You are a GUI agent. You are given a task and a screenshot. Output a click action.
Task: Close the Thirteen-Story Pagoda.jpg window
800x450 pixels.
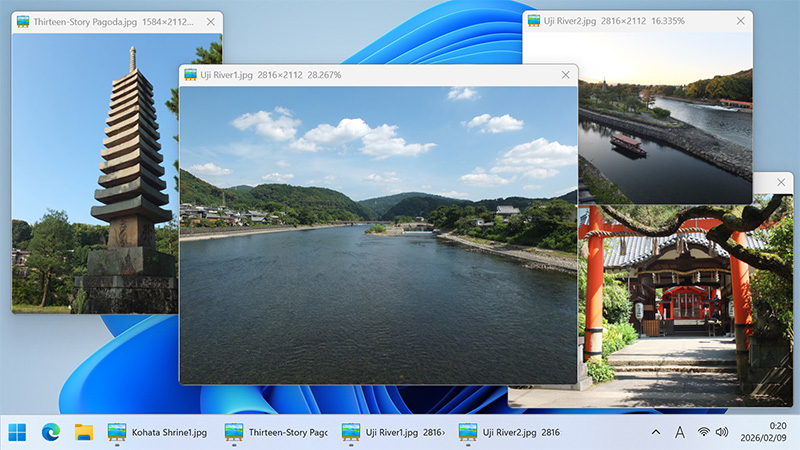click(x=209, y=21)
